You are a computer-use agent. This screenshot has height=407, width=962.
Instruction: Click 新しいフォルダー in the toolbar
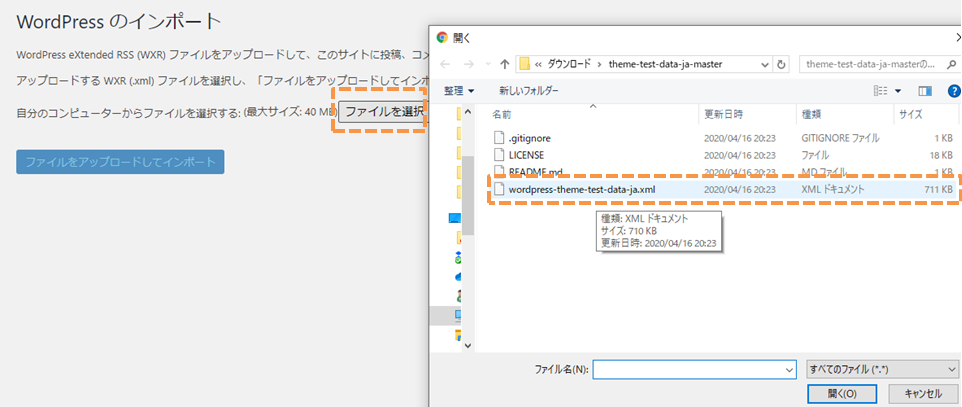coord(529,91)
